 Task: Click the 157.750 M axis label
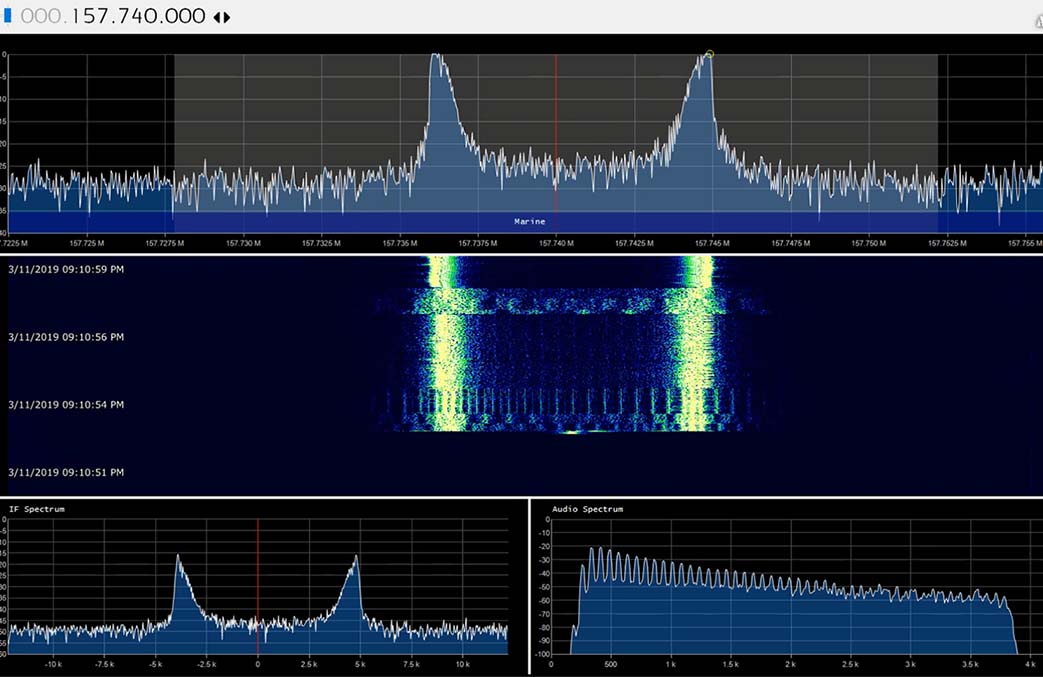coord(869,243)
